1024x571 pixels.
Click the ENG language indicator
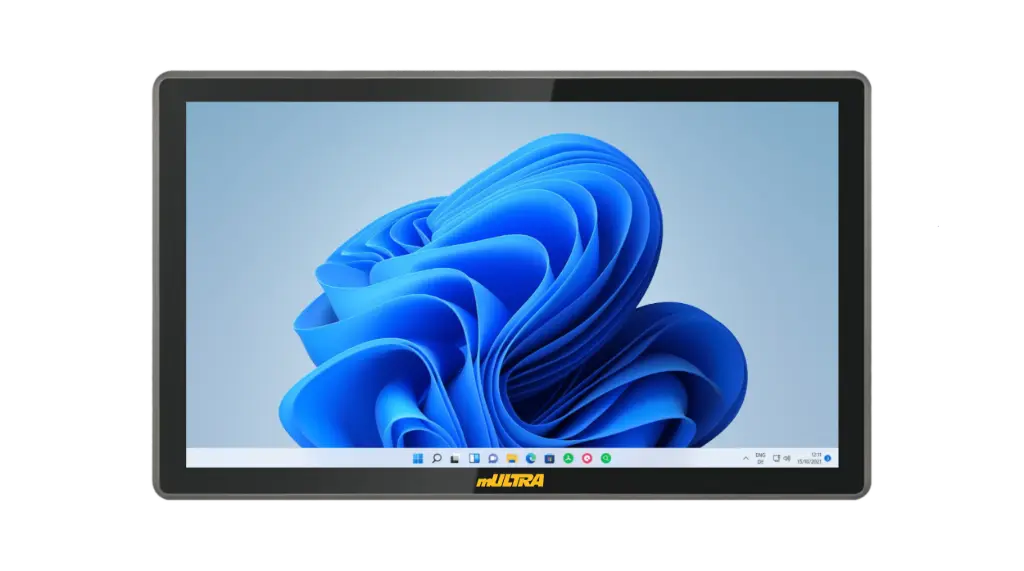point(761,459)
